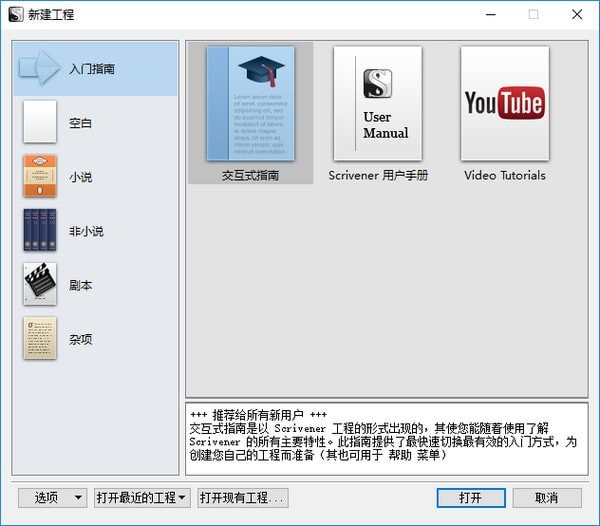Pick the Scrivener User Manual template icon

pyautogui.click(x=377, y=104)
